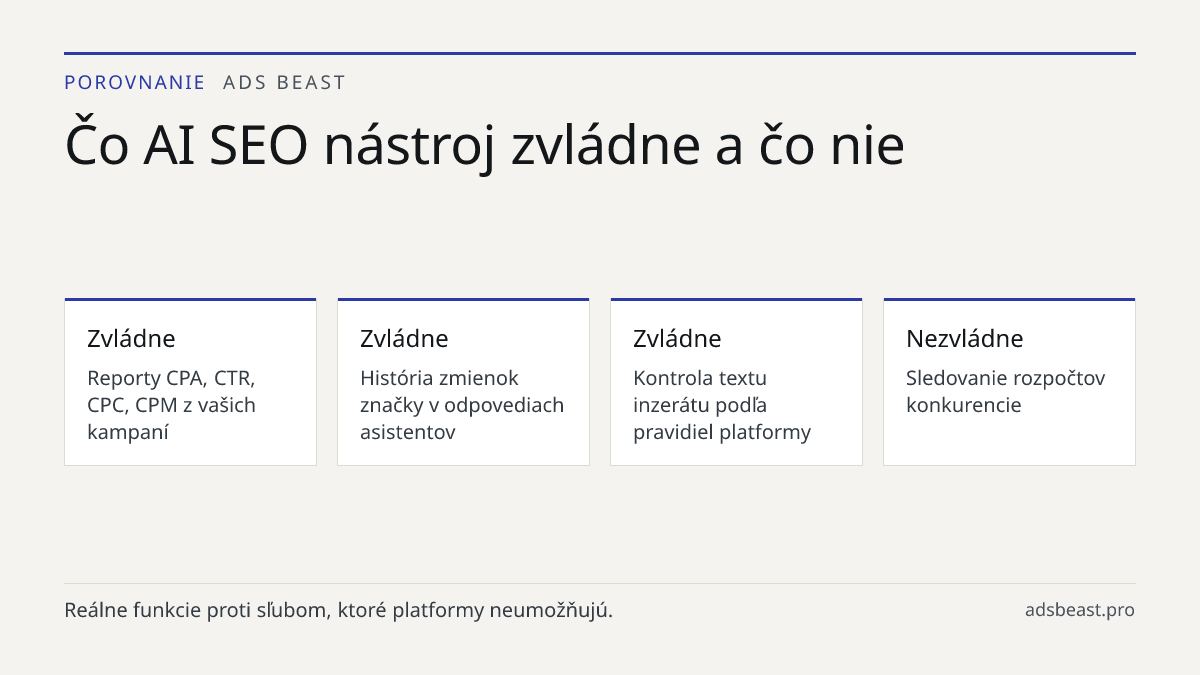
Task: Click 'História zmienok značky v odpovediach asistentov'
Action: 462,405
